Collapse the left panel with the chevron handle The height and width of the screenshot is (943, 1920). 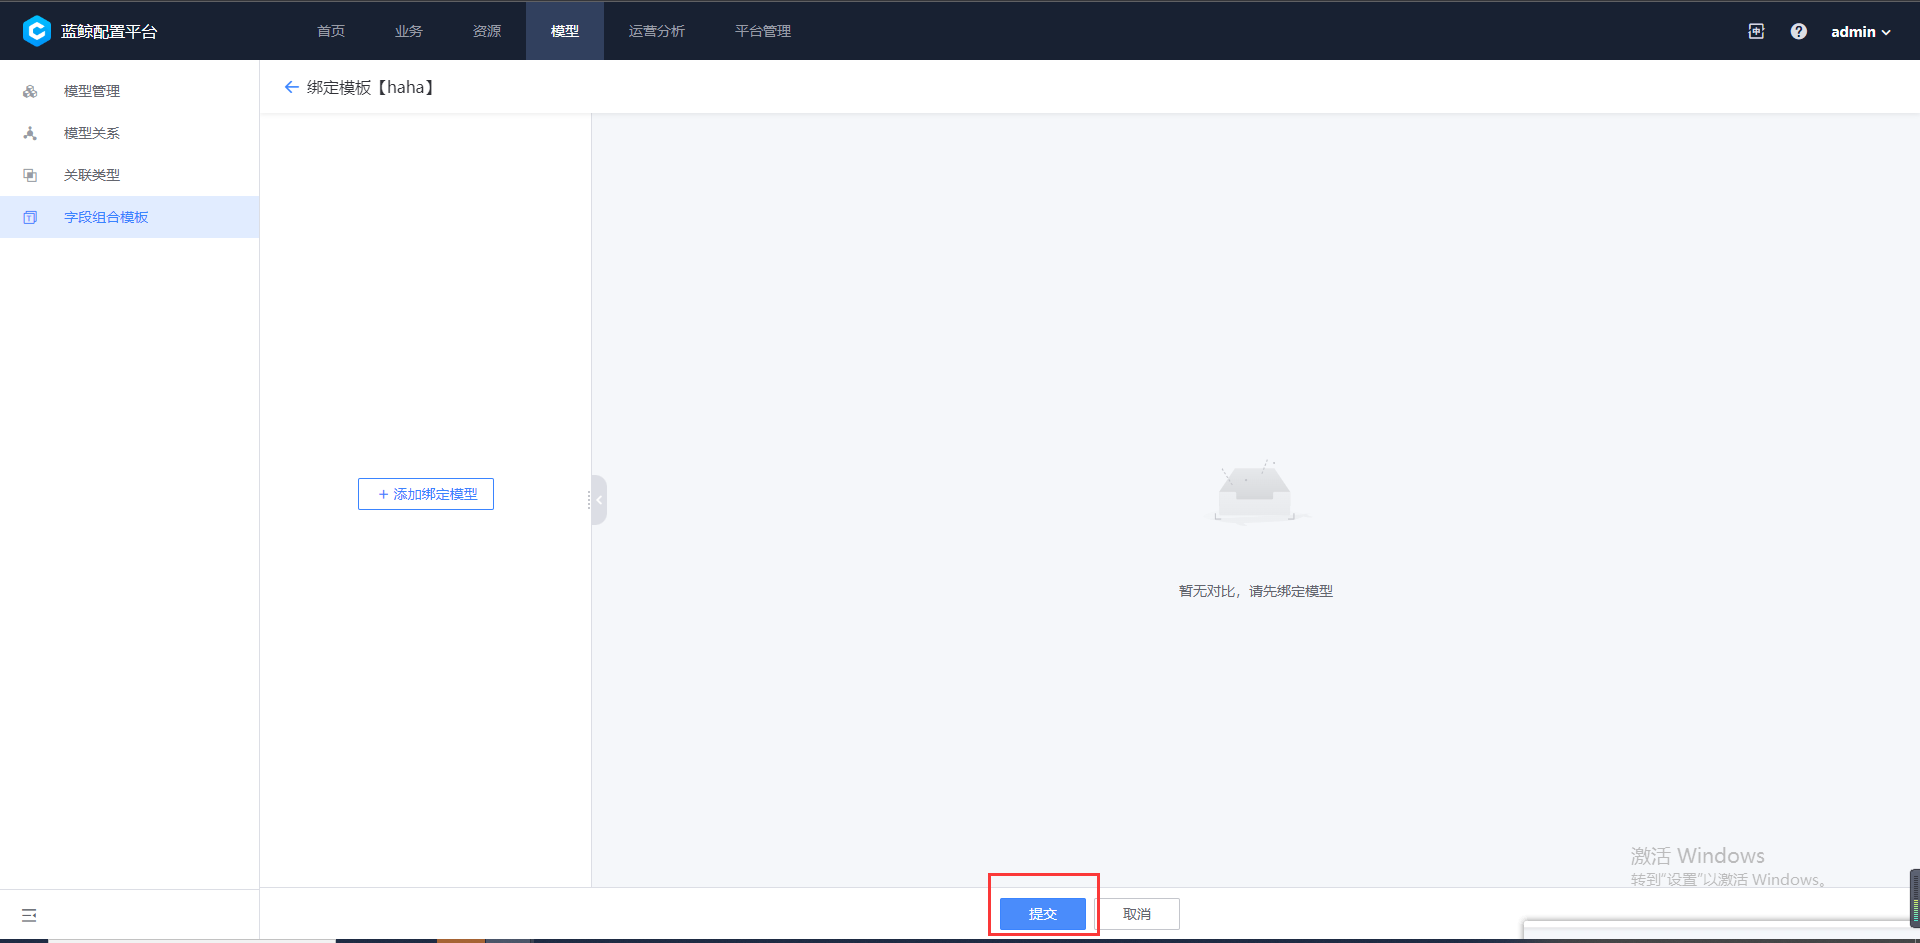pos(597,499)
